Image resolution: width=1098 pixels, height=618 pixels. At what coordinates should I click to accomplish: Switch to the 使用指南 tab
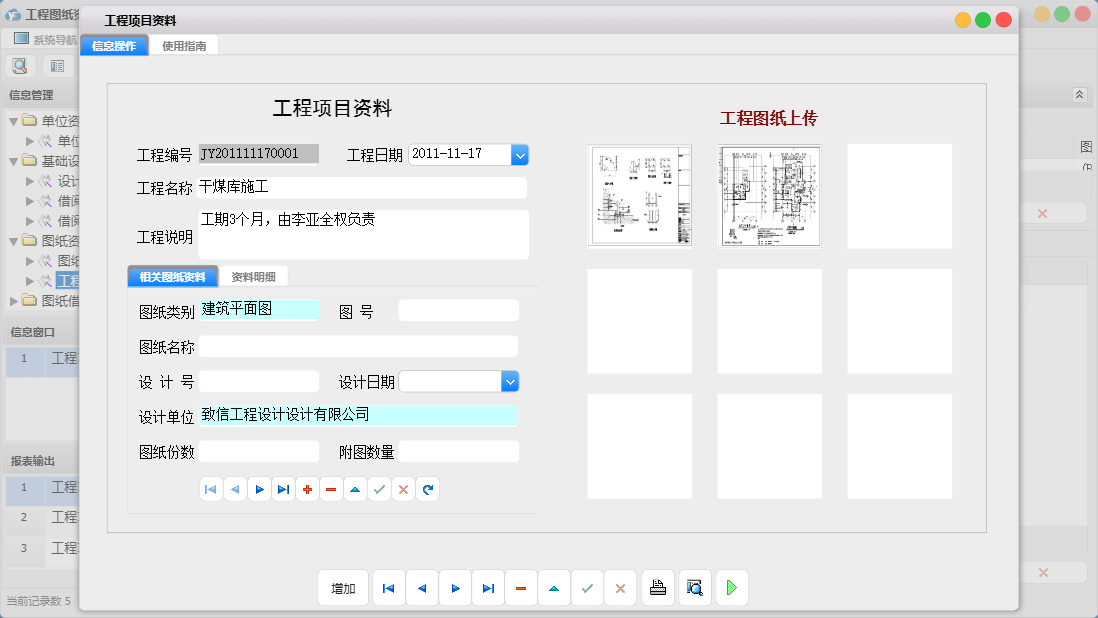pyautogui.click(x=184, y=44)
